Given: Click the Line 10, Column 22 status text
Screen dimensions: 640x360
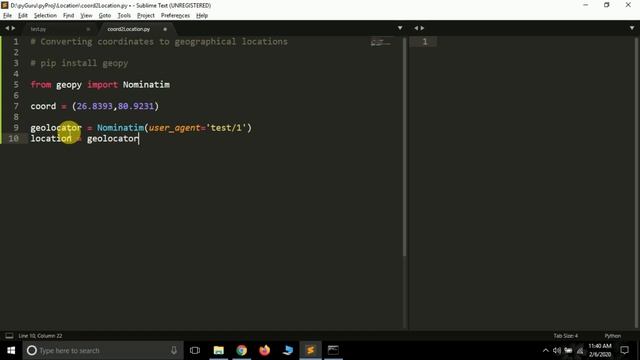Looking at the screenshot, I should [x=40, y=336].
